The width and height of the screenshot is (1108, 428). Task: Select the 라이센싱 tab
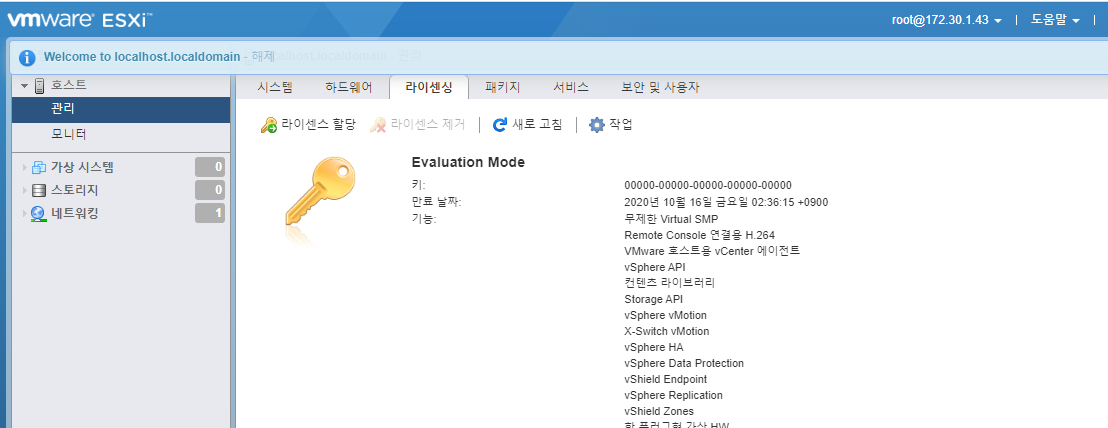tap(428, 88)
